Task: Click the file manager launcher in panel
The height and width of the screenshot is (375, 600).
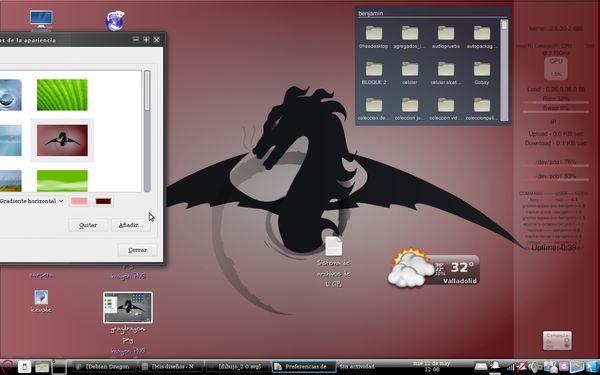Action: (42, 367)
